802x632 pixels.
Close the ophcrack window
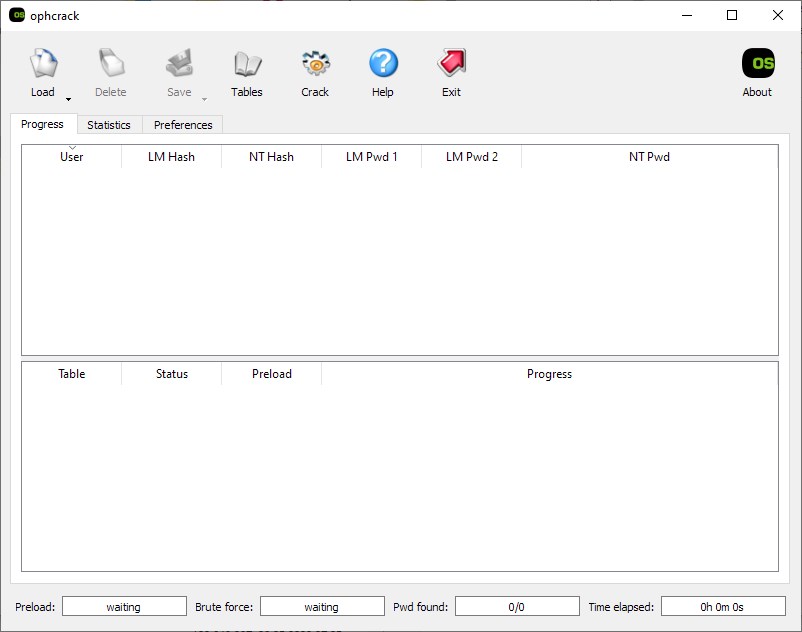point(777,15)
